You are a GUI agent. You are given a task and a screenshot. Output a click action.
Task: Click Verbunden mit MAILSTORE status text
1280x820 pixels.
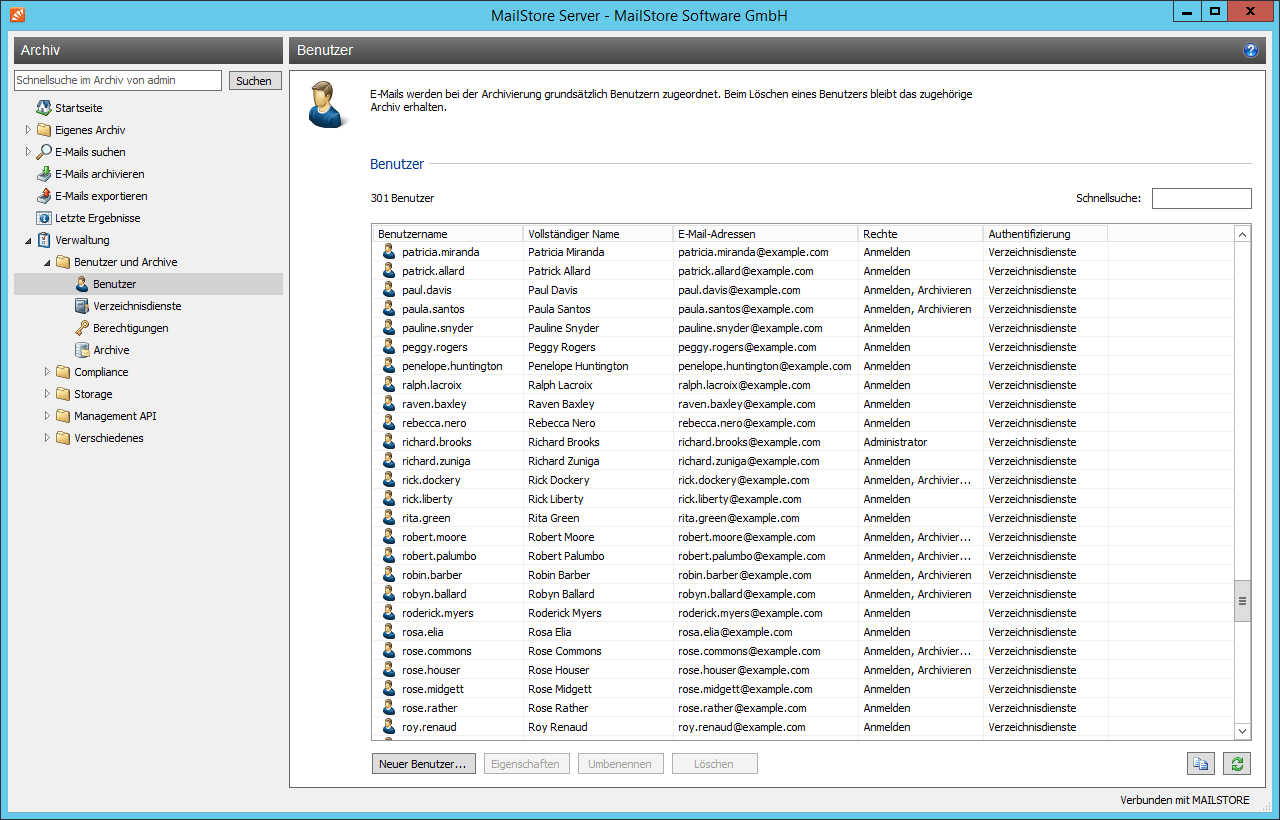(x=1183, y=801)
